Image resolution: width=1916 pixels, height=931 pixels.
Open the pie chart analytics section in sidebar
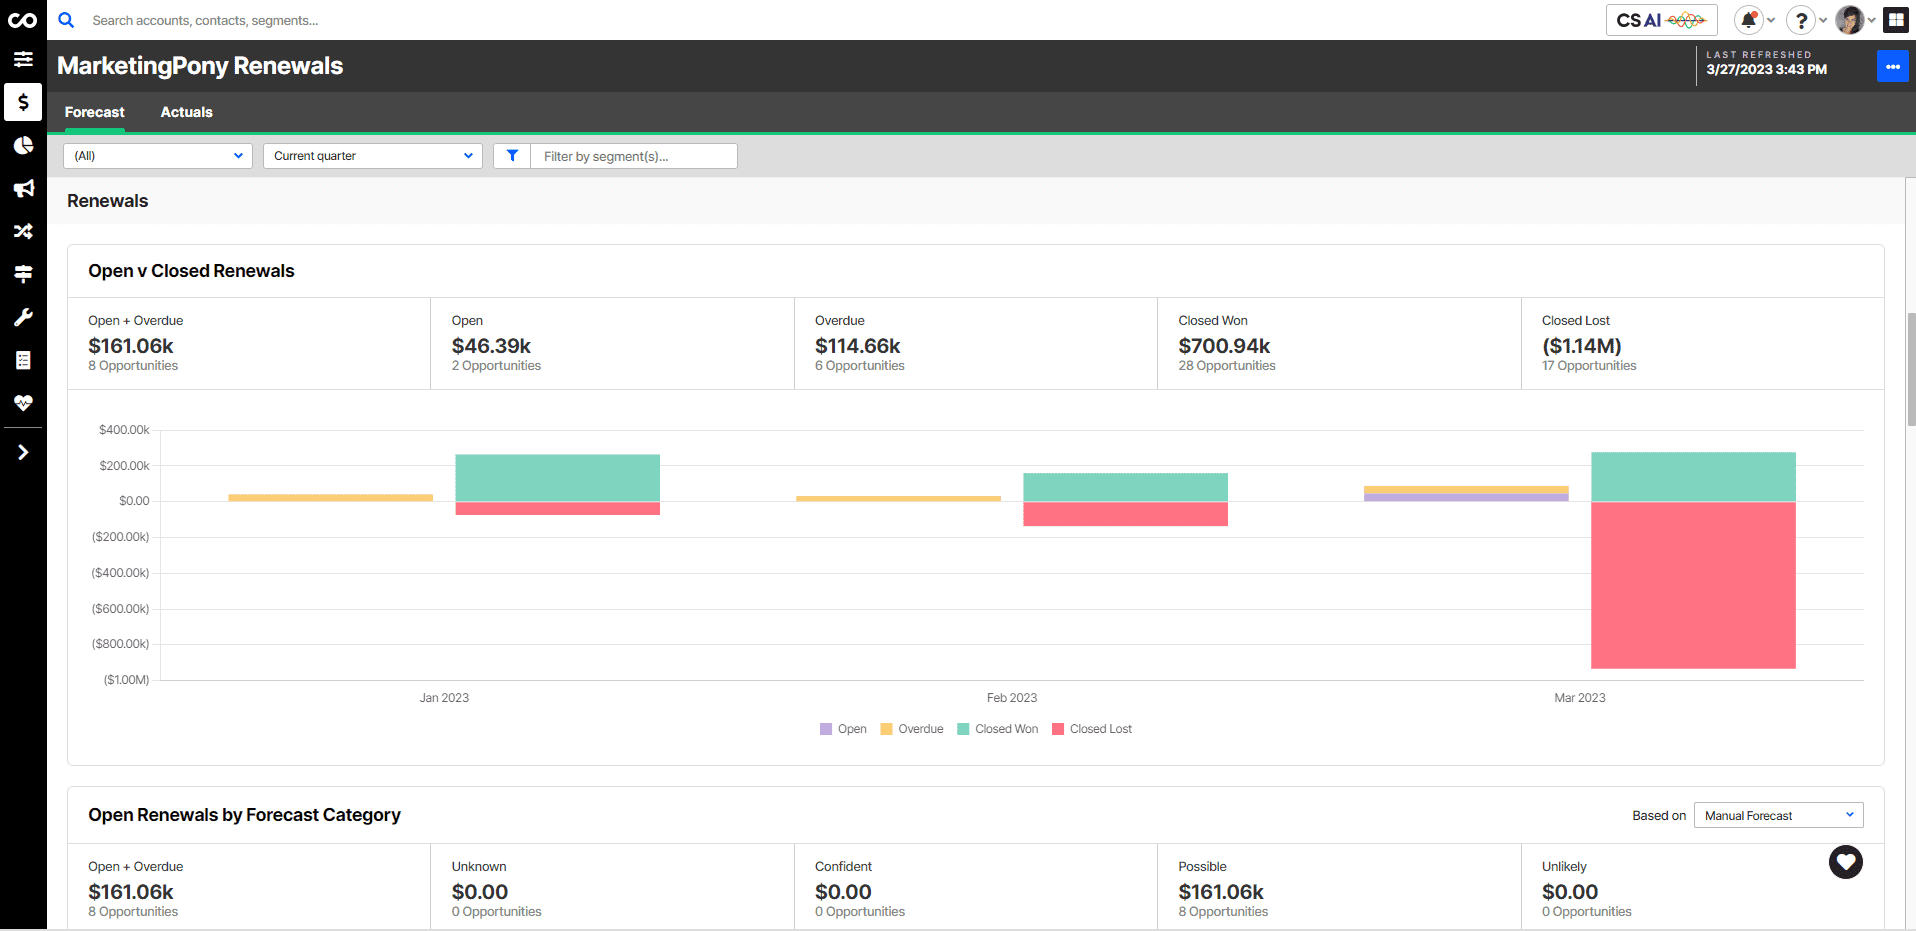[x=22, y=145]
